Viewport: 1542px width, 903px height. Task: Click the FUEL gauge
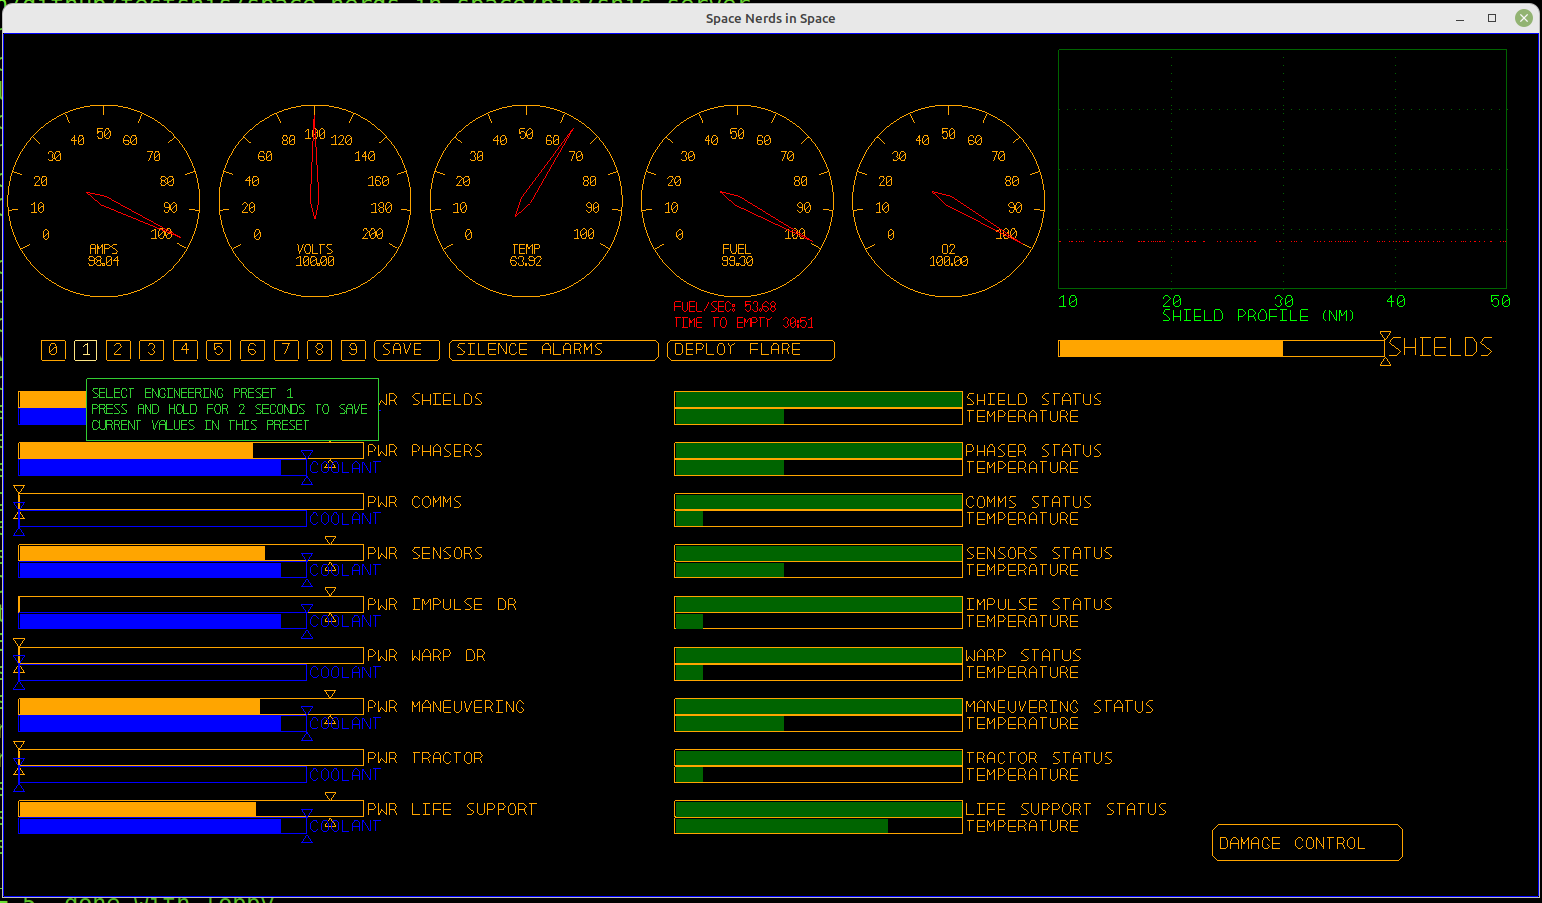(x=737, y=201)
